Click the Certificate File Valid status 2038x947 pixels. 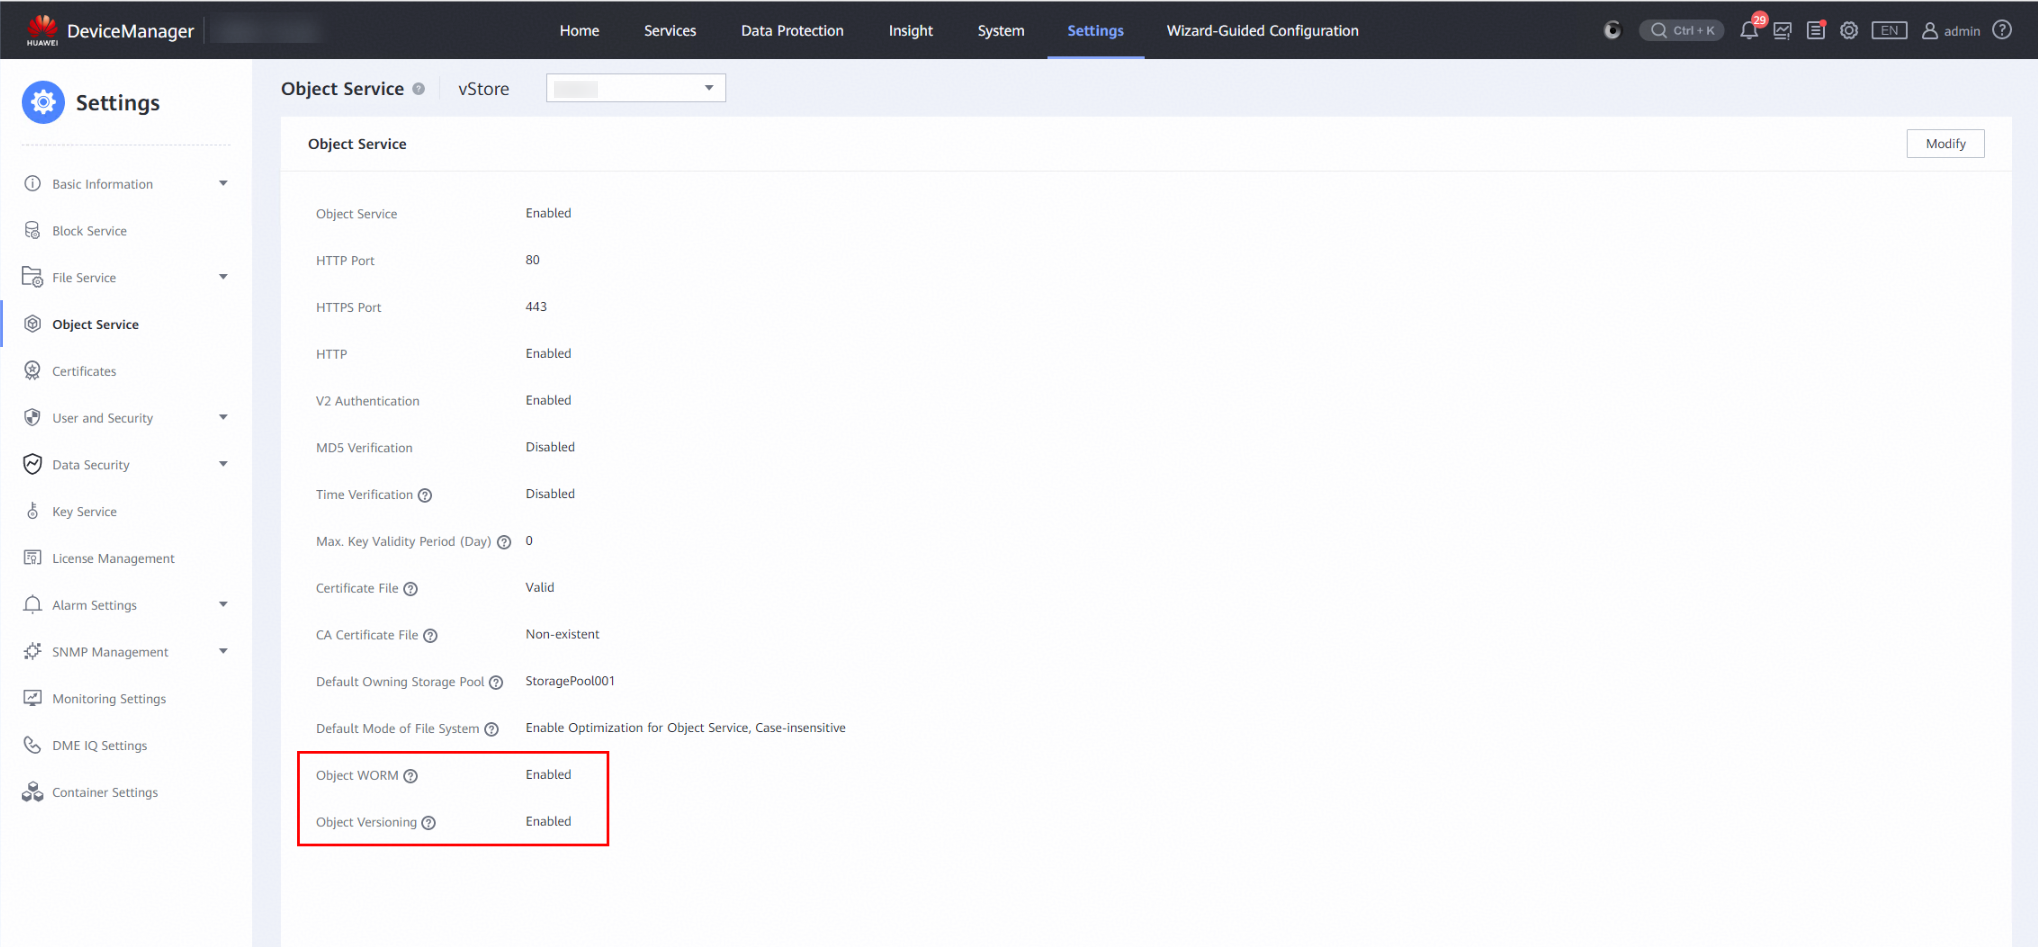click(539, 587)
